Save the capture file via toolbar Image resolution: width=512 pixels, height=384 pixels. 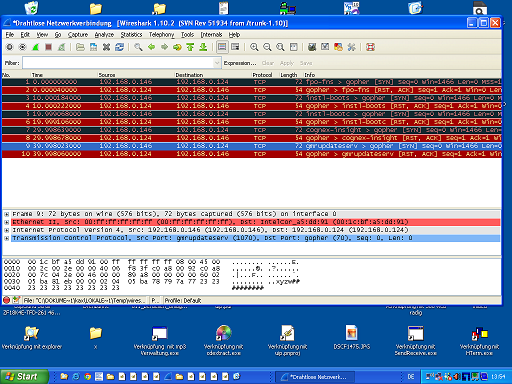coord(93,47)
